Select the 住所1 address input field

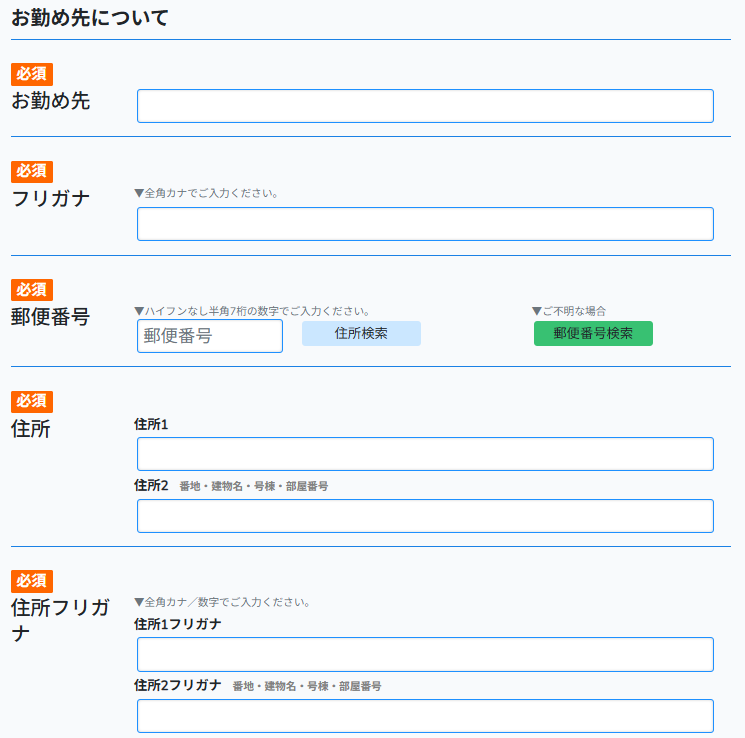click(425, 454)
